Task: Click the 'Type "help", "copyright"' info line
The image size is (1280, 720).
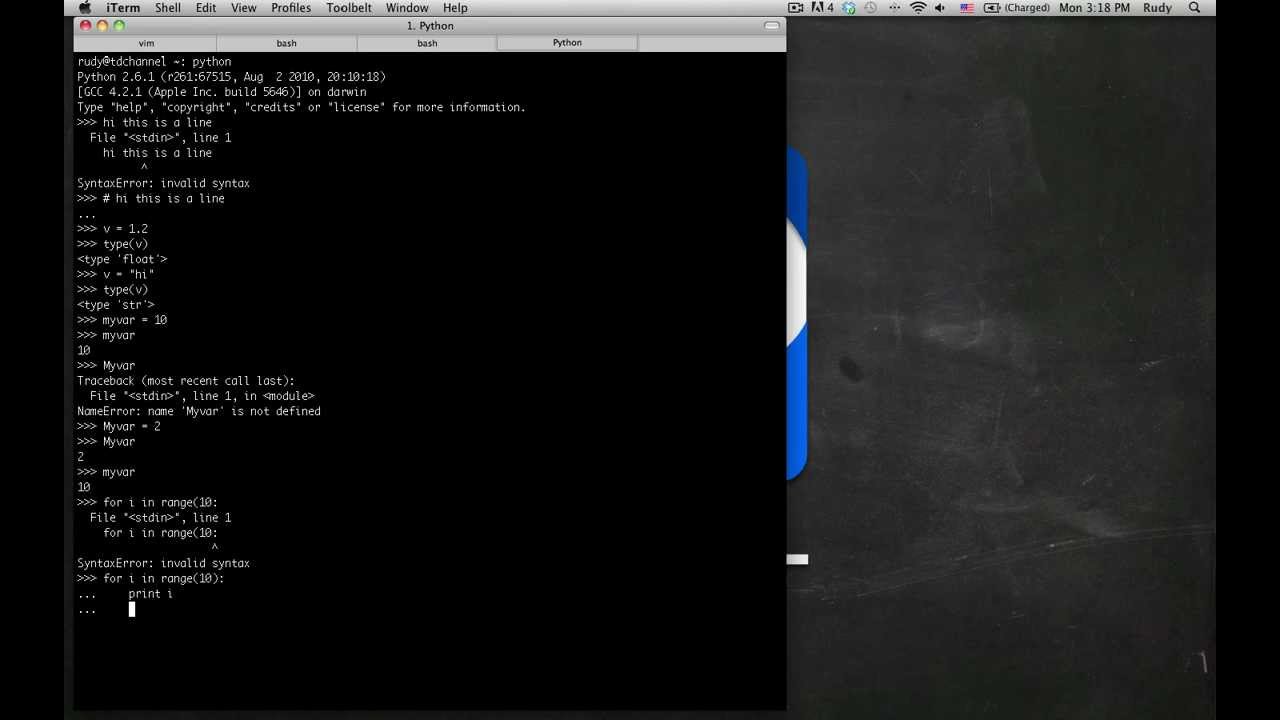Action: point(301,107)
